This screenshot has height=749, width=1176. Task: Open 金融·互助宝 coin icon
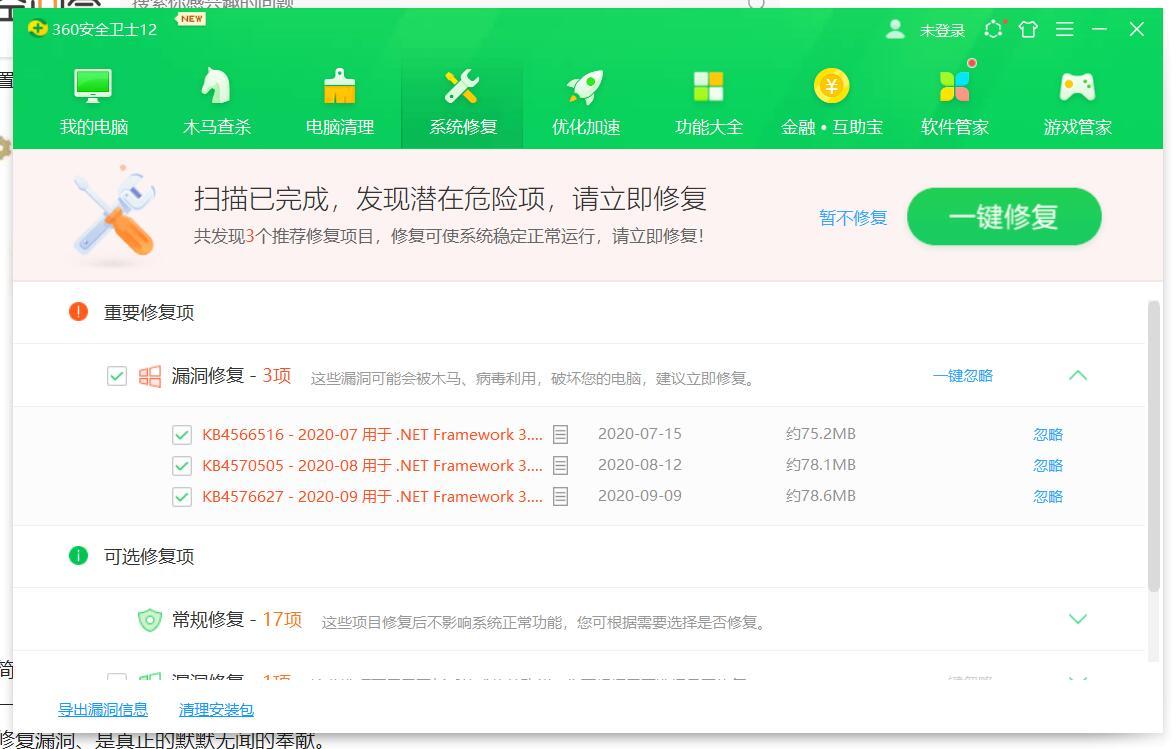831,85
